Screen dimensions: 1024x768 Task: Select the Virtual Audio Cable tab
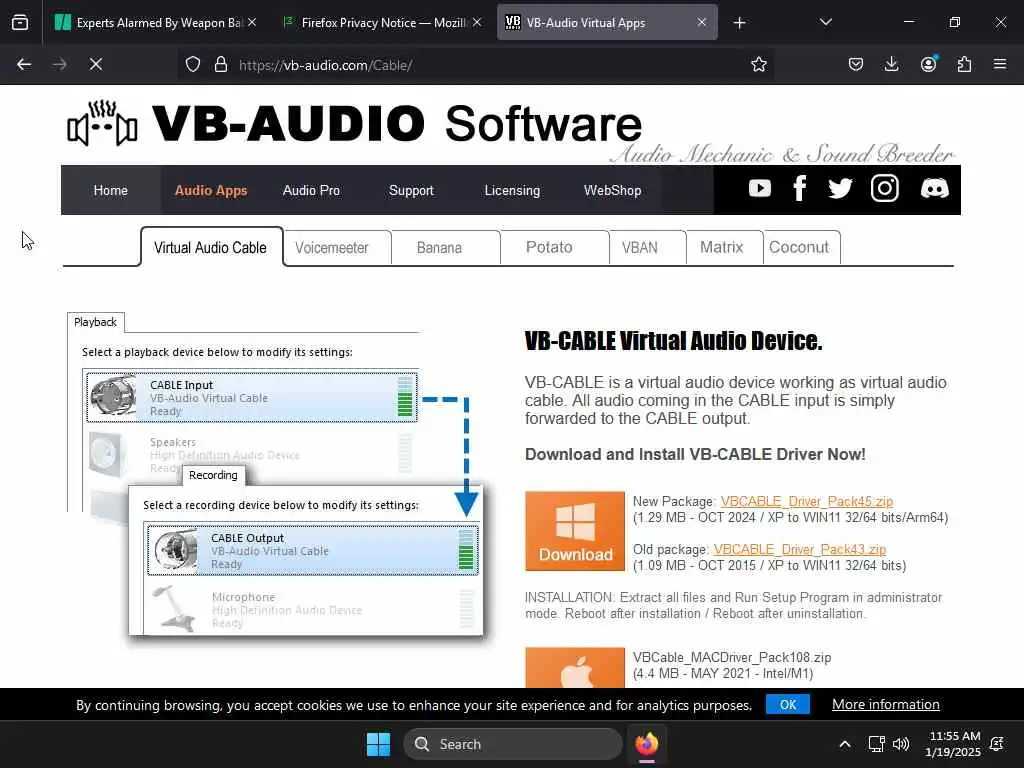(x=210, y=248)
